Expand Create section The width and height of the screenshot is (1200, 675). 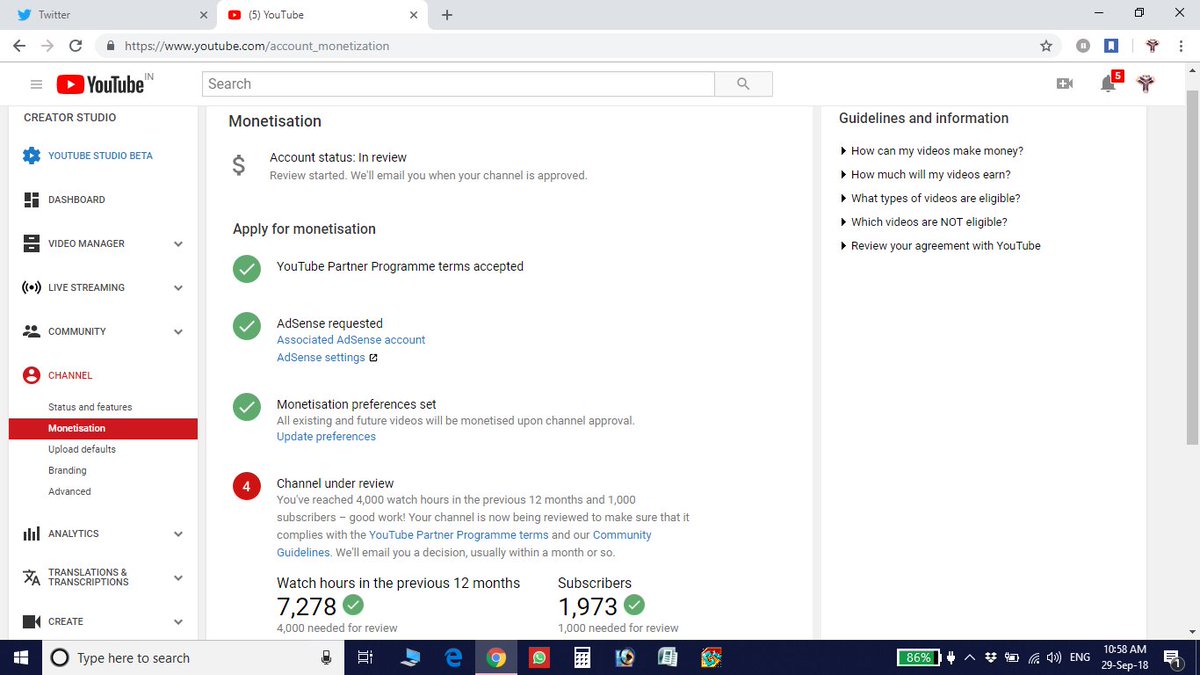[178, 622]
